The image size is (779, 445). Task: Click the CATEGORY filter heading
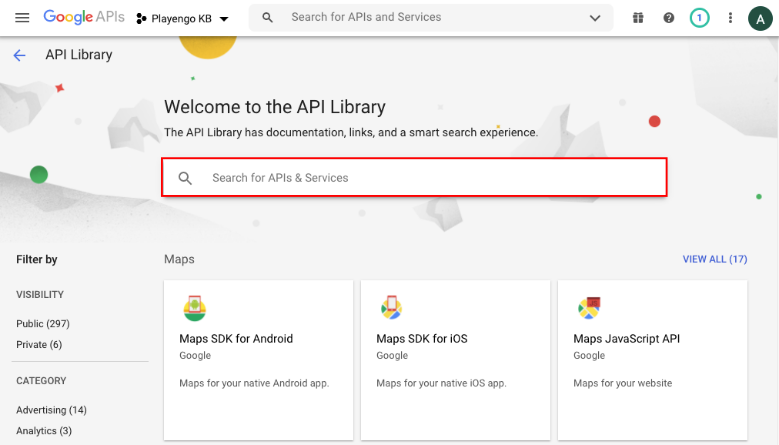pyautogui.click(x=41, y=381)
